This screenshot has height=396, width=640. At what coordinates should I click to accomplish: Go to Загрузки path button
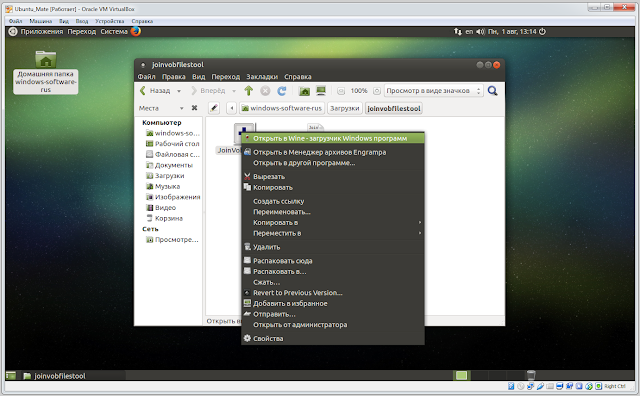tap(344, 108)
